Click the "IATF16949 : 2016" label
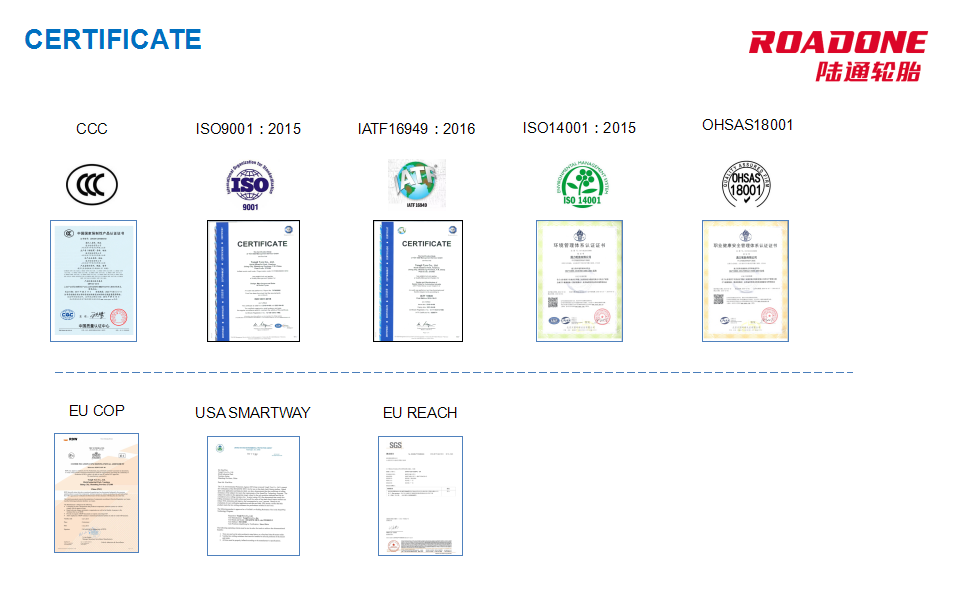 pos(417,129)
